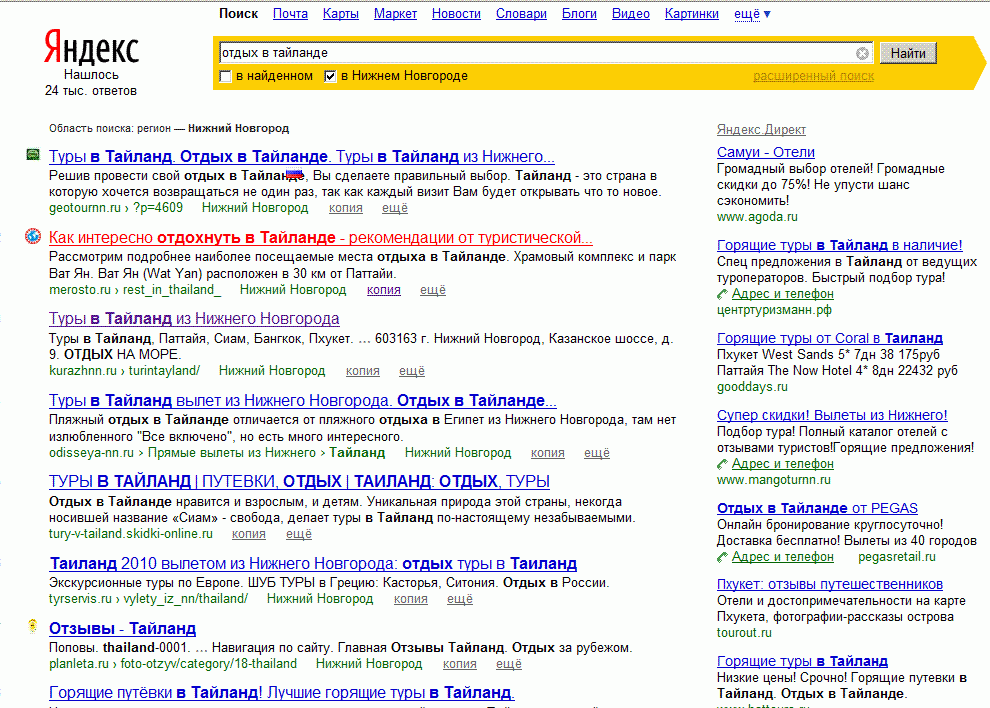This screenshot has width=990, height=708.
Task: Open 'Горящие путёвки в Тайланд!' result
Action: [282, 693]
